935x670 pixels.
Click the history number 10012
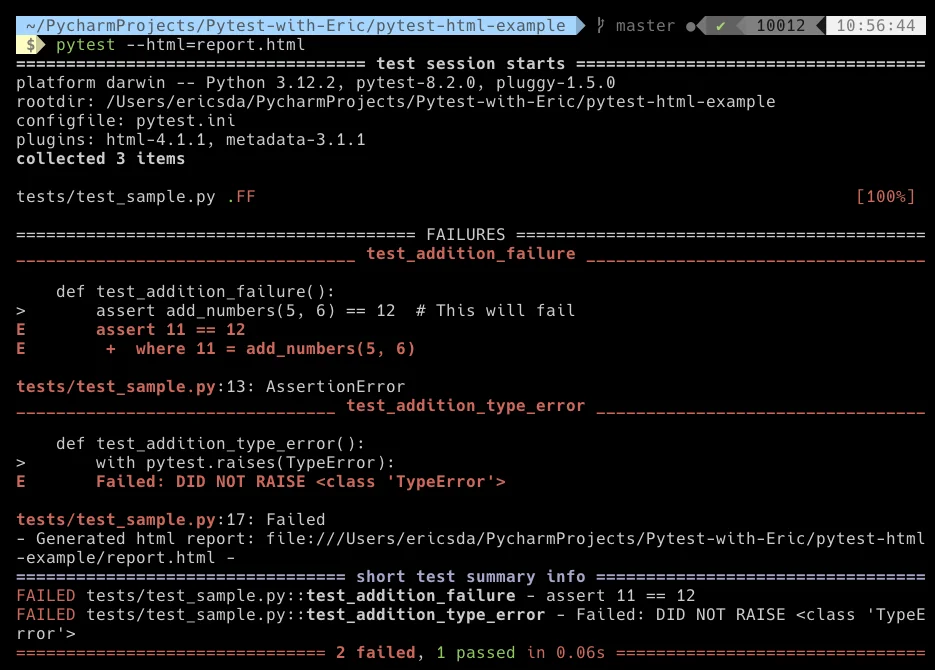[x=781, y=26]
